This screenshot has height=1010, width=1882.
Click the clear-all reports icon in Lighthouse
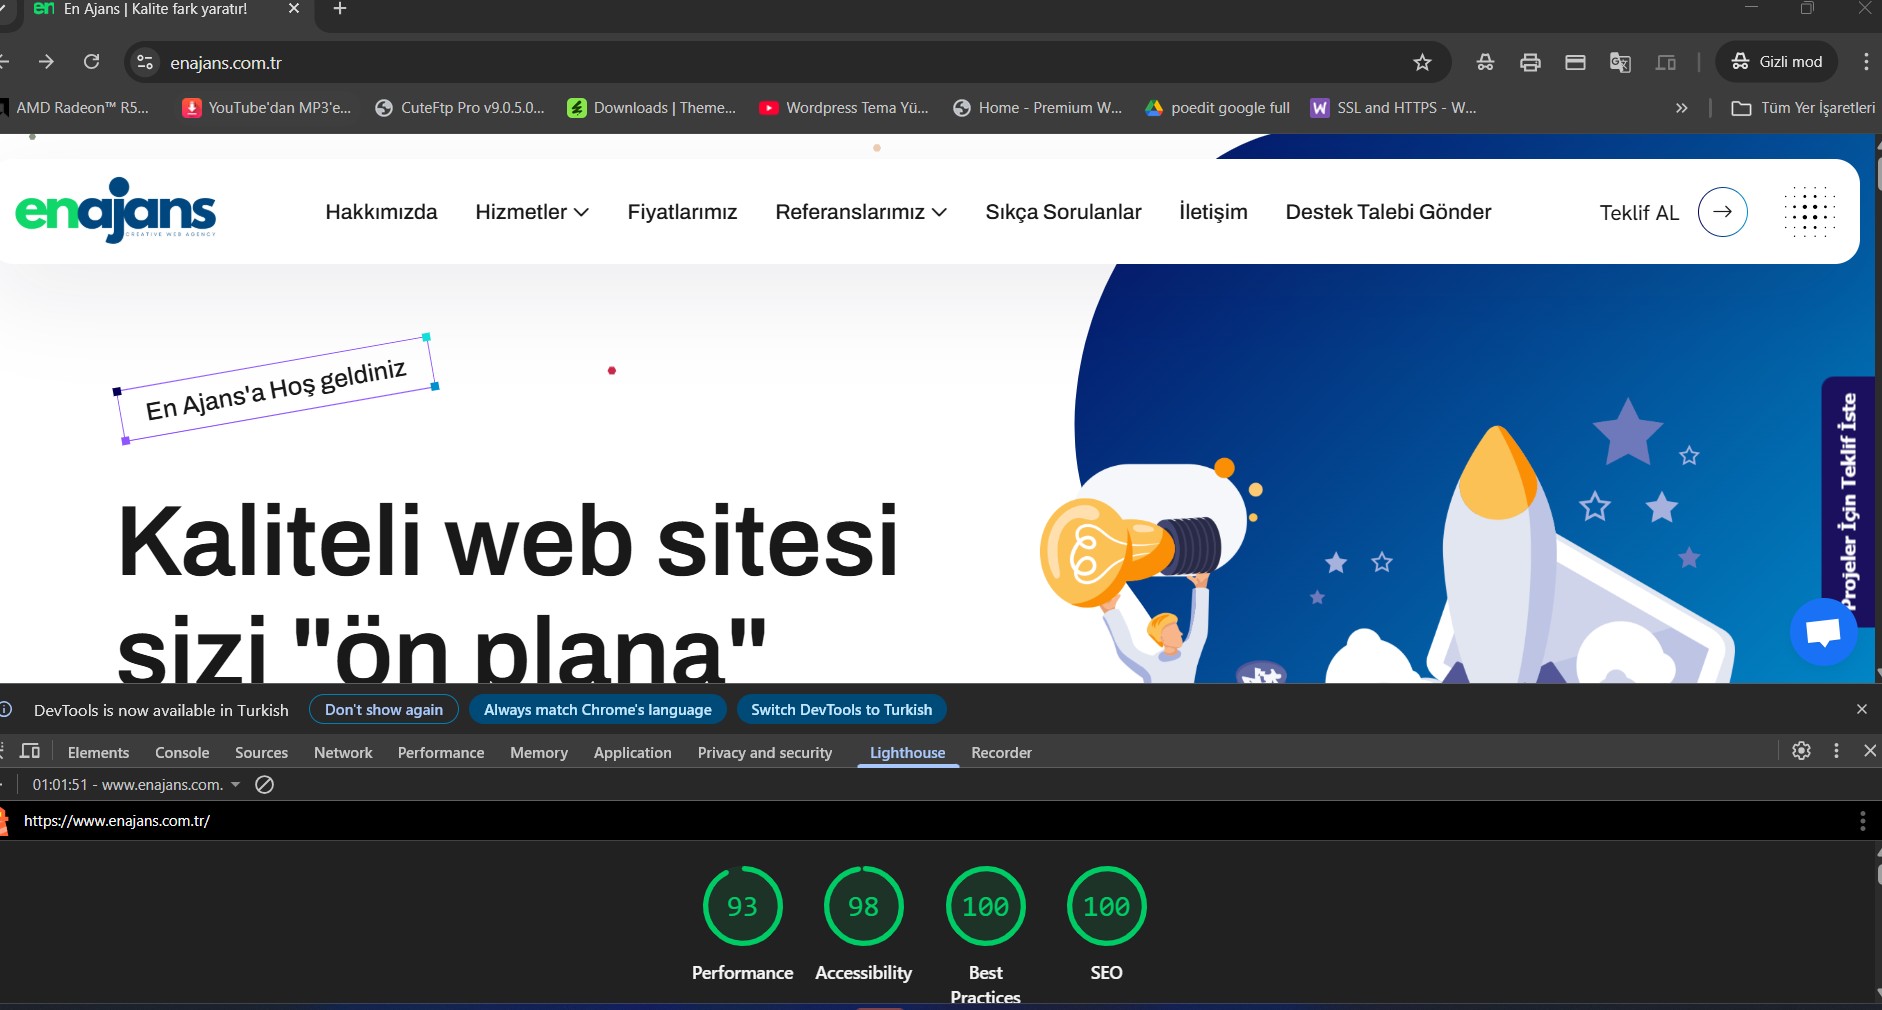click(x=265, y=785)
